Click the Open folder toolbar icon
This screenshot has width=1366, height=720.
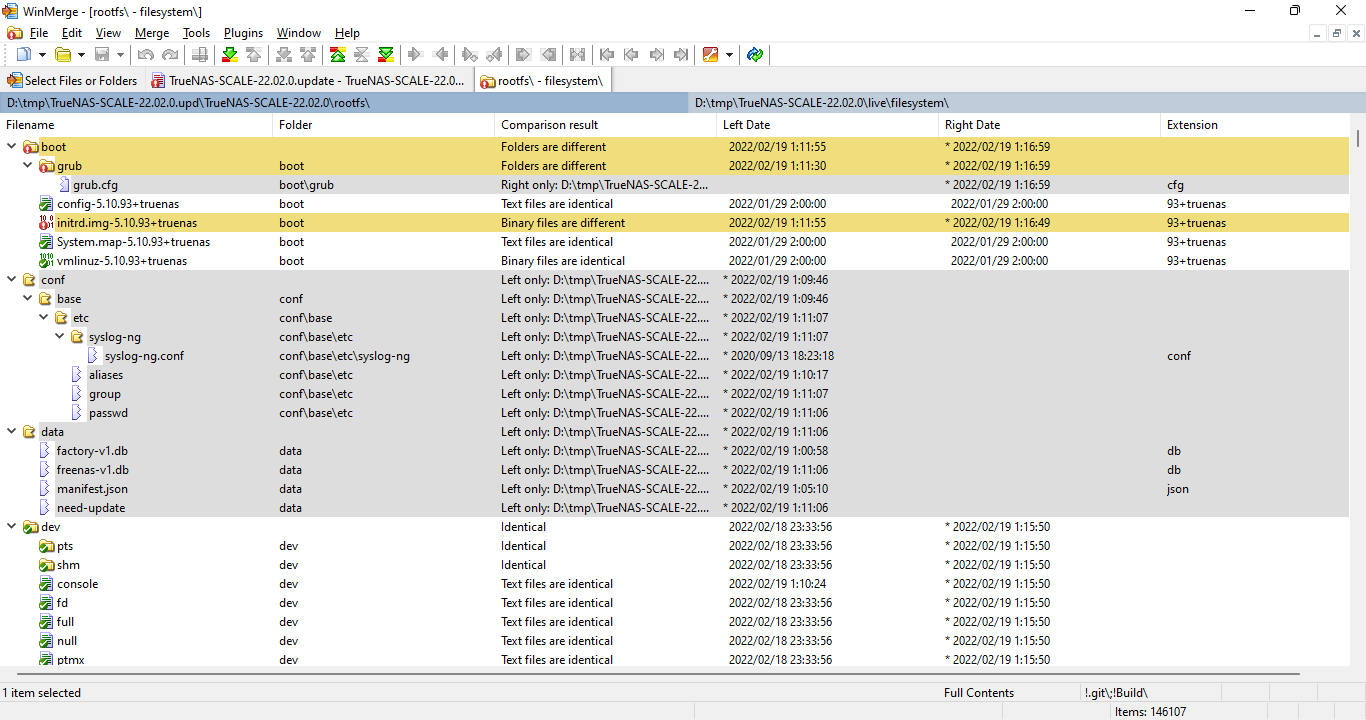pyautogui.click(x=63, y=54)
